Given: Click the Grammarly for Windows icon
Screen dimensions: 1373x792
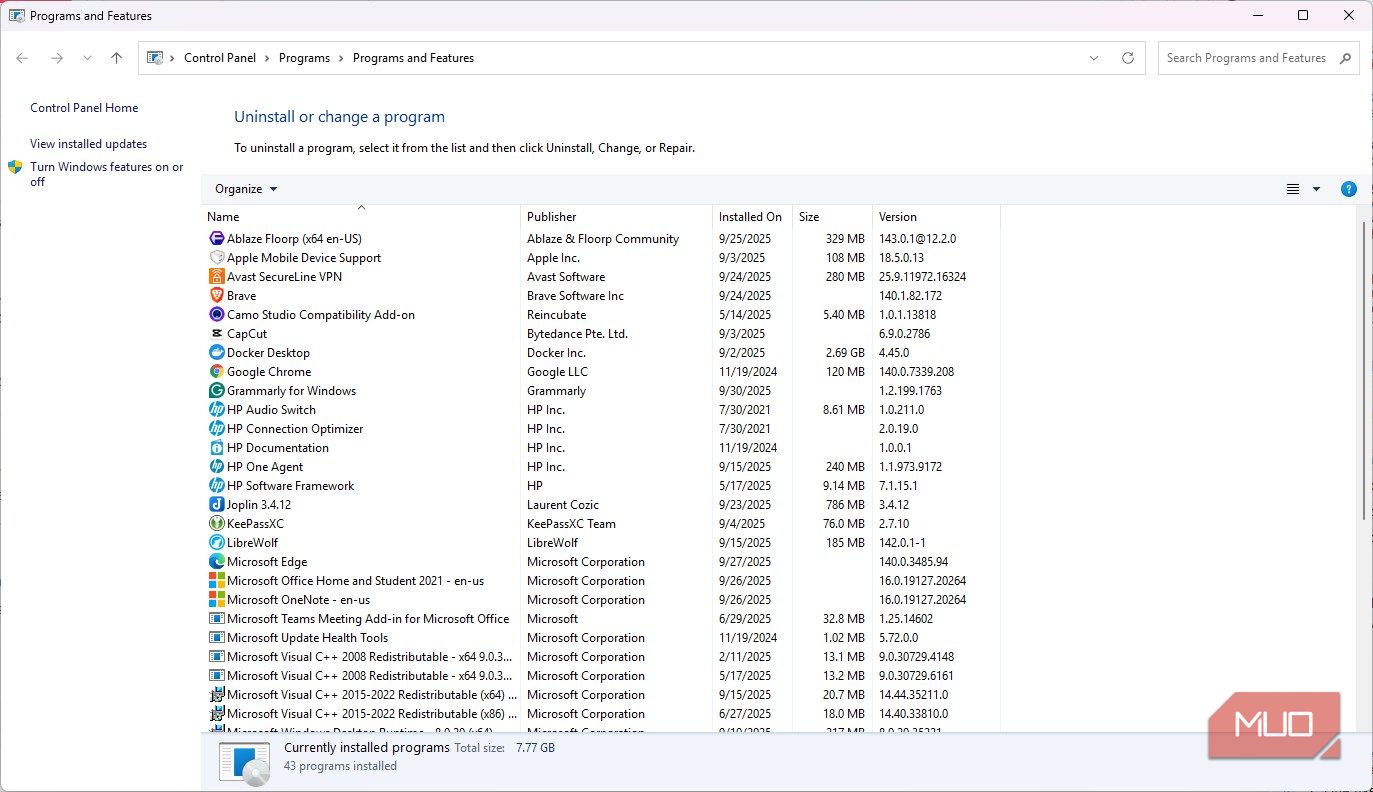Looking at the screenshot, I should (216, 391).
